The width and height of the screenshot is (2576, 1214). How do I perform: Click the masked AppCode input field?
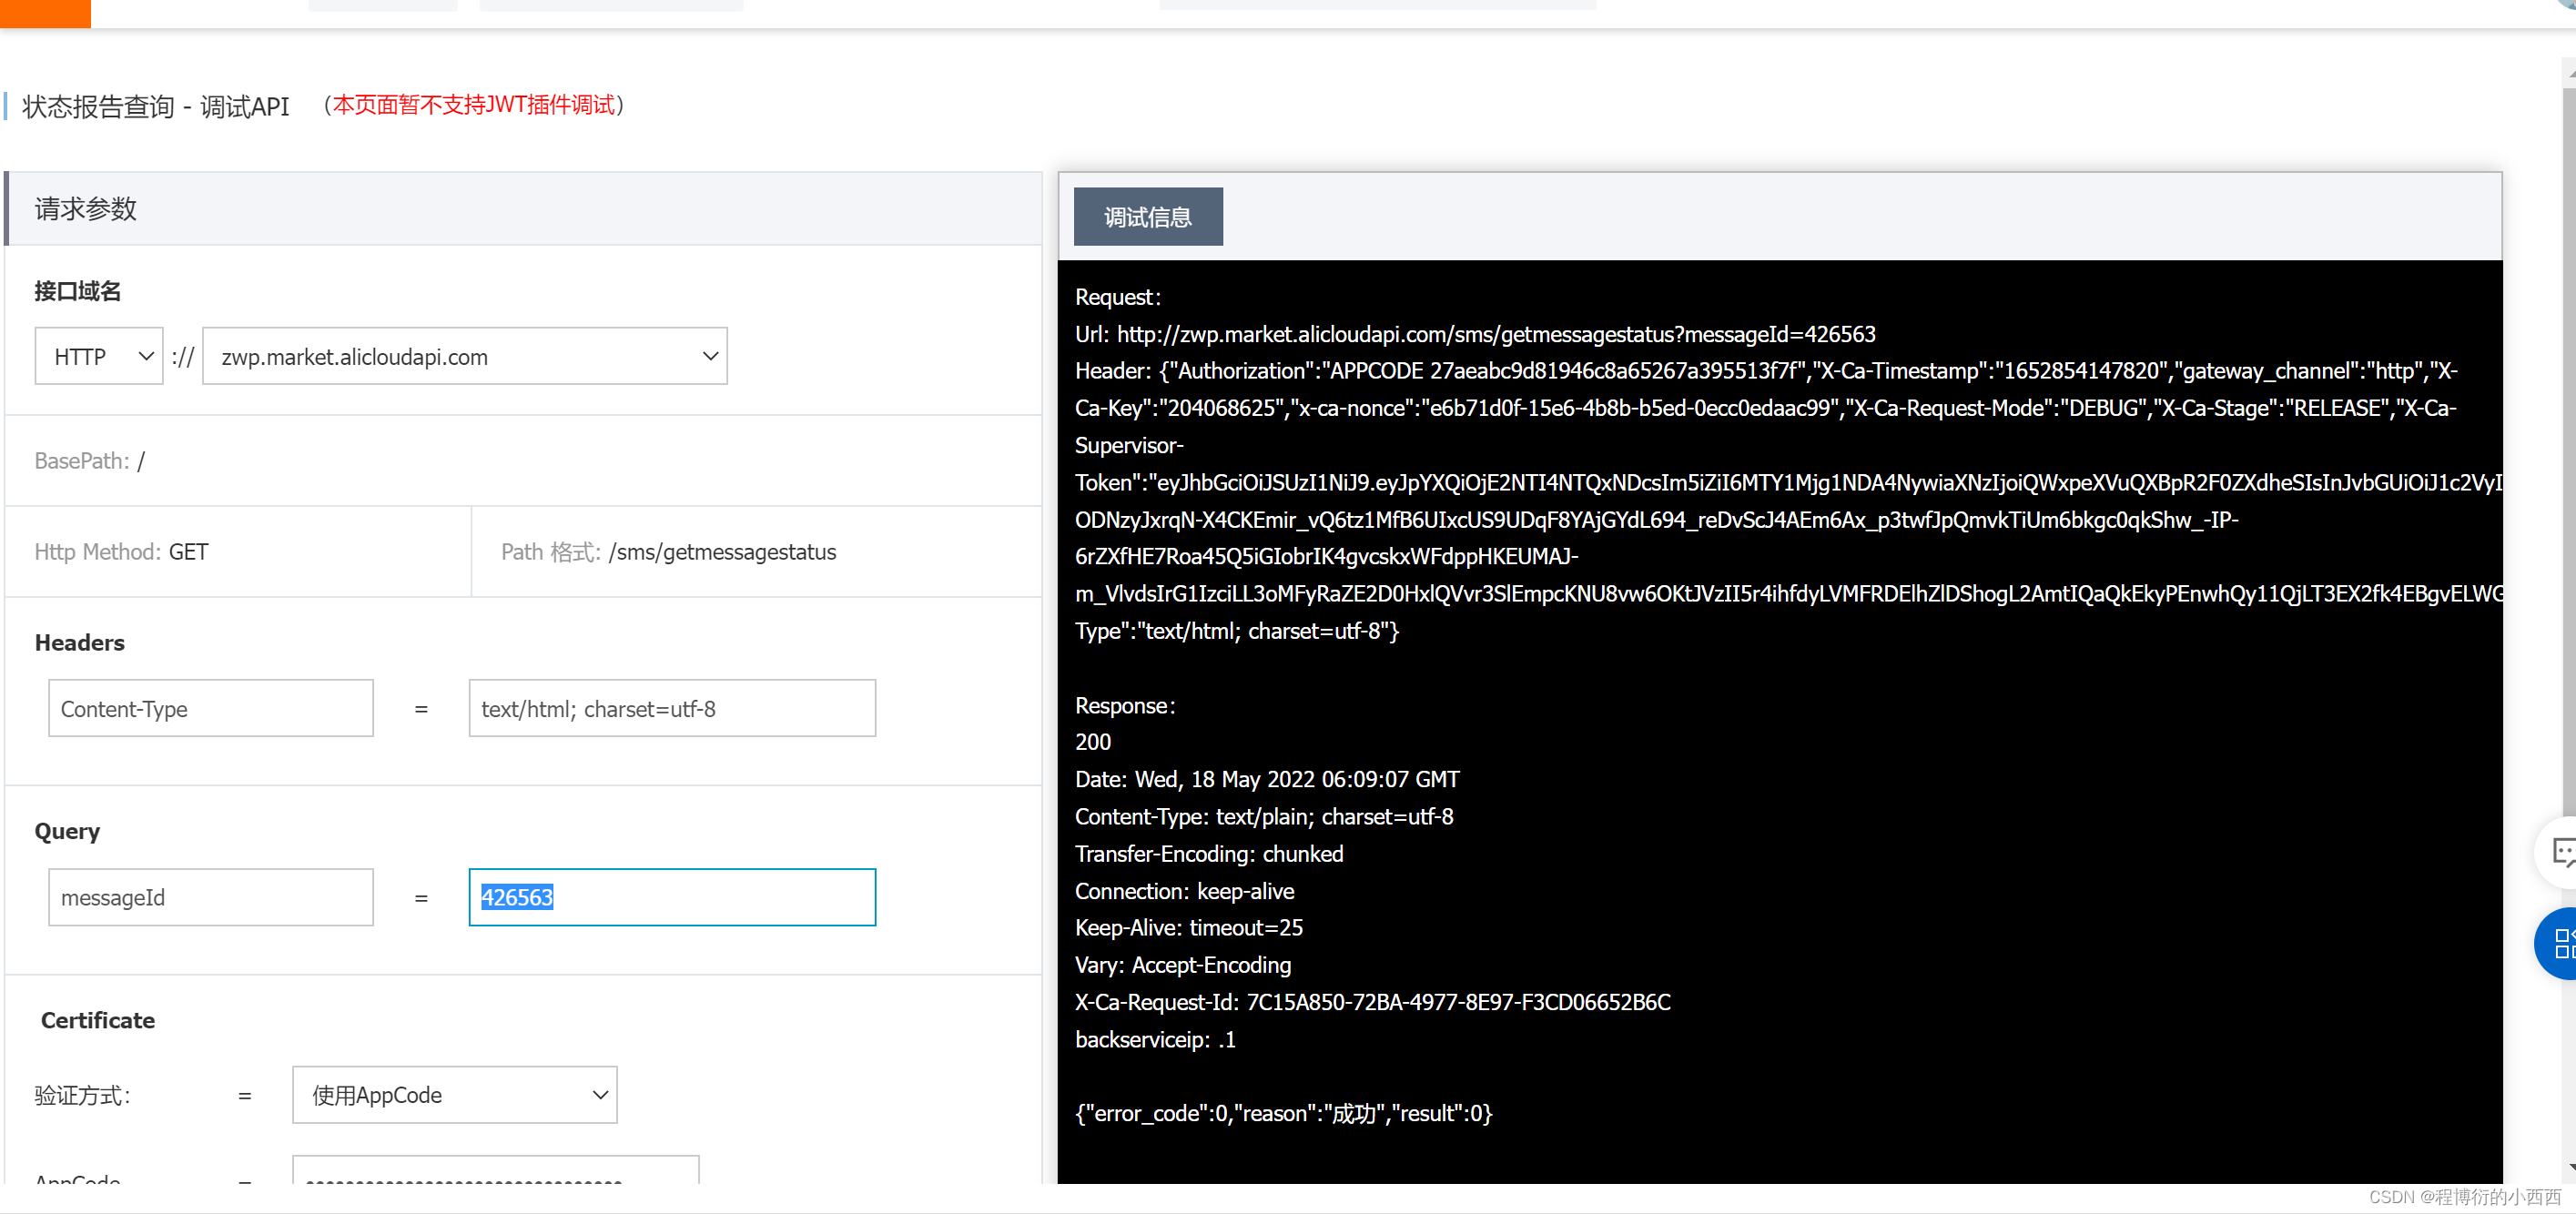[495, 1172]
